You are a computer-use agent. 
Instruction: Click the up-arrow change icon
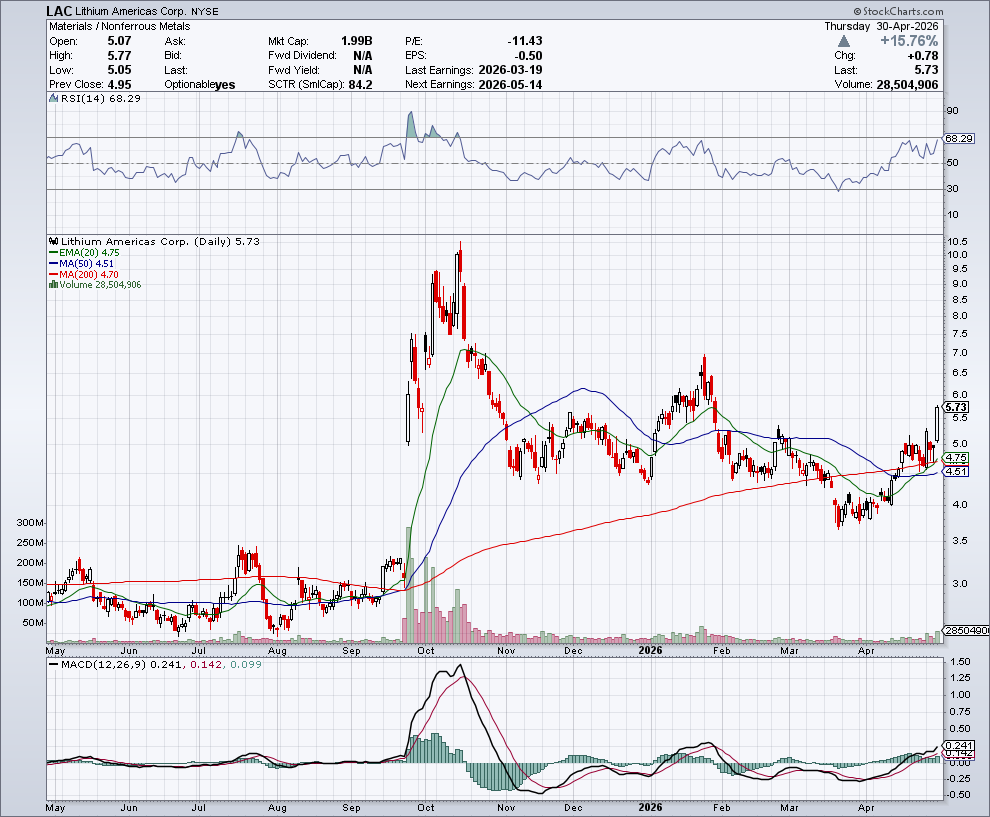tap(844, 41)
